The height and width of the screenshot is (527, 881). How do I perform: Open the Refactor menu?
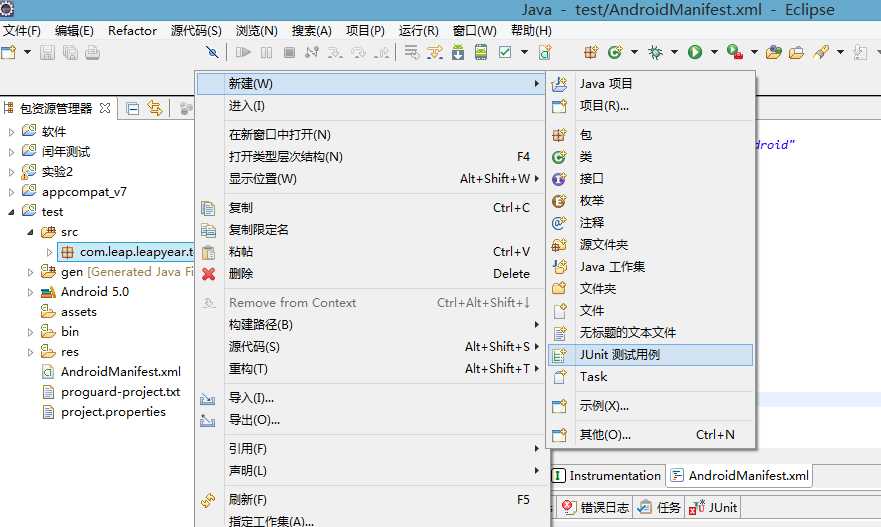click(x=132, y=30)
